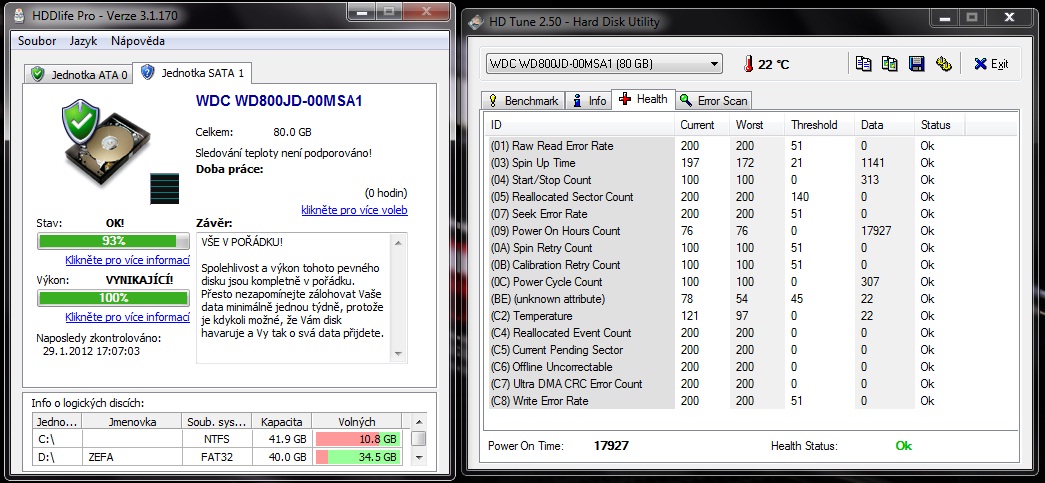Image resolution: width=1045 pixels, height=483 pixels.
Task: Click the up arrow of Závěr text scrollbar
Action: 399,242
